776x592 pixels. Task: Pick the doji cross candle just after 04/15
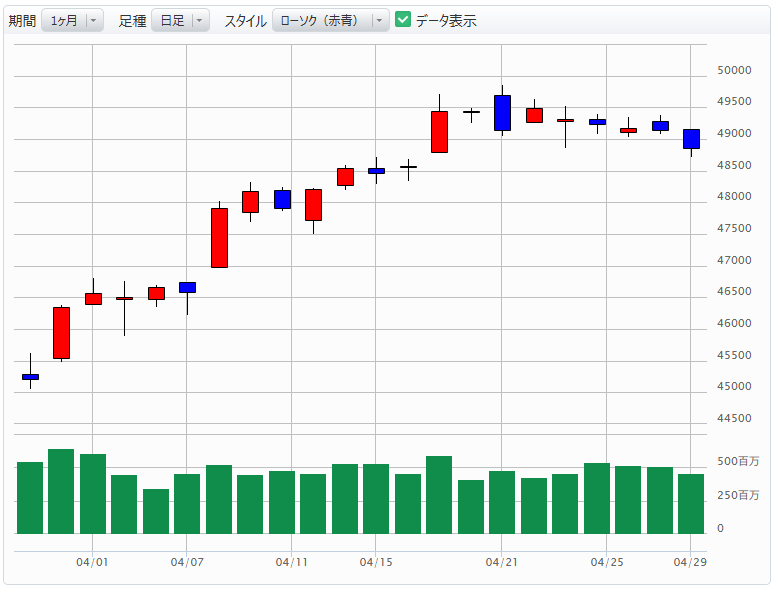(x=408, y=167)
